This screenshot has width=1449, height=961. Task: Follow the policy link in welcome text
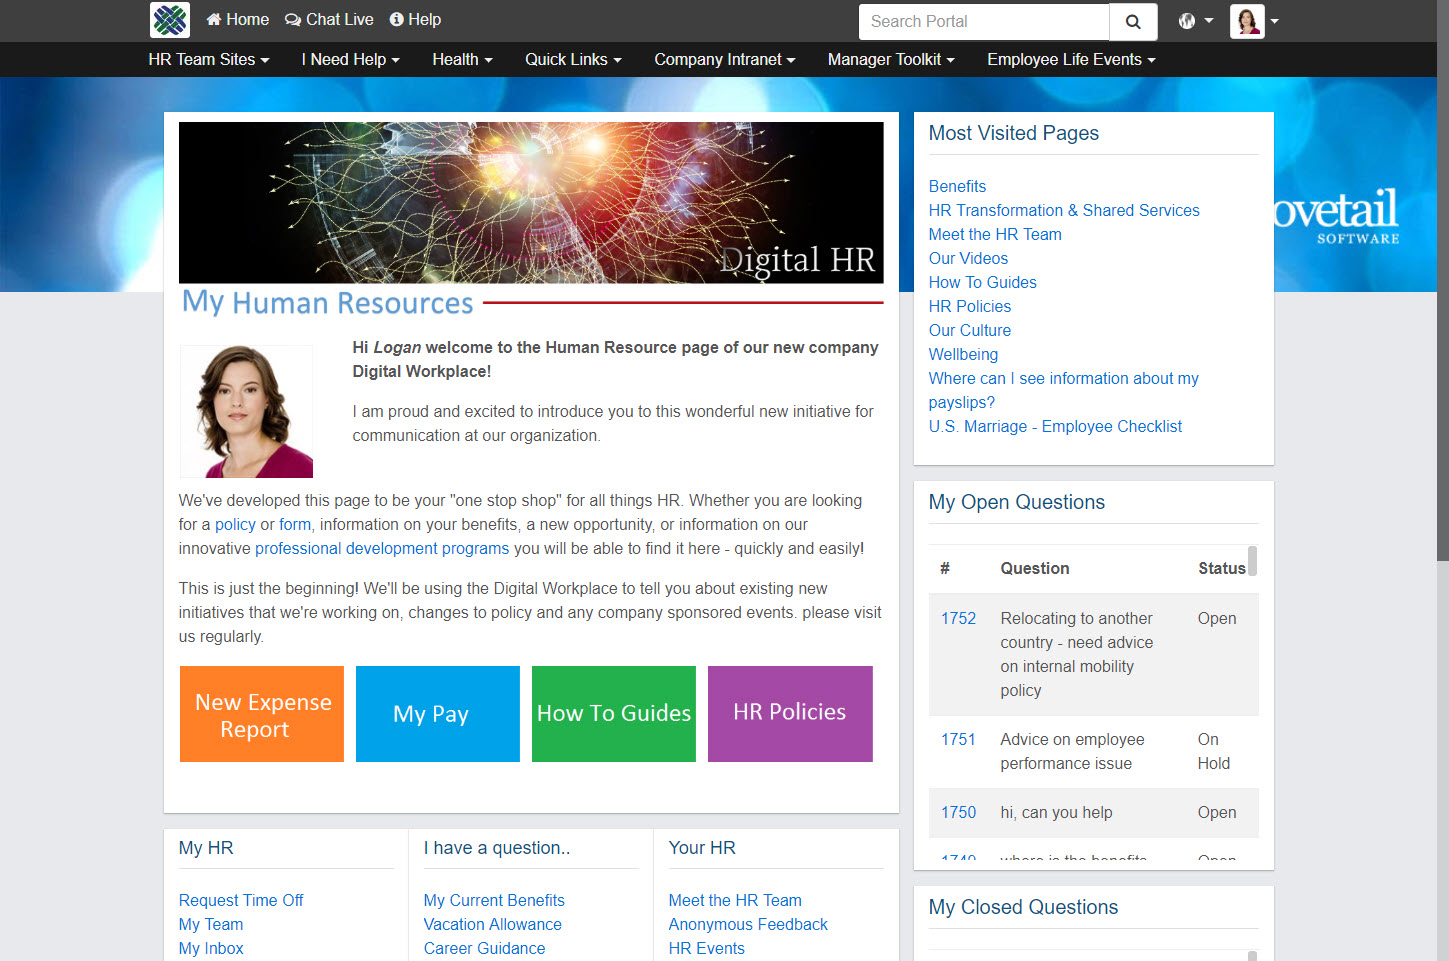pyautogui.click(x=235, y=525)
